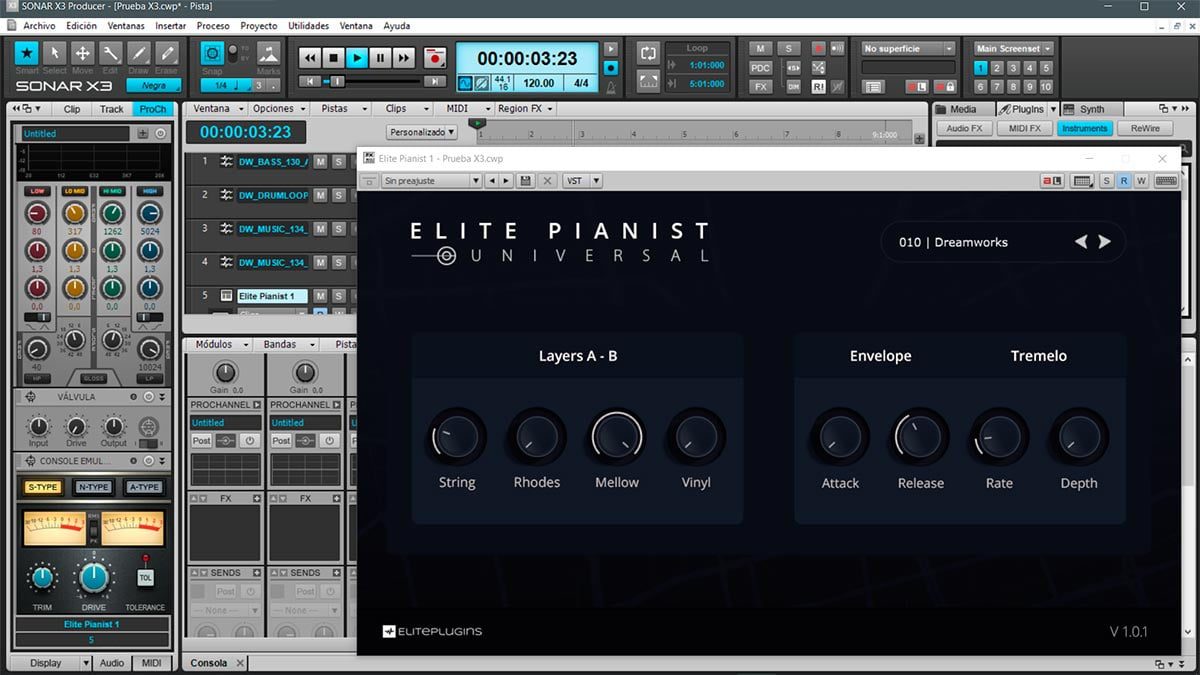This screenshot has height=675, width=1200.
Task: Show MIDI FX plugins
Action: [x=1024, y=128]
